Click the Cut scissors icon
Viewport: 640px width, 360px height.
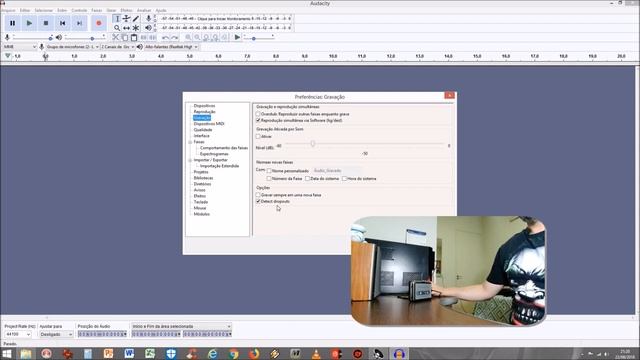[116, 38]
